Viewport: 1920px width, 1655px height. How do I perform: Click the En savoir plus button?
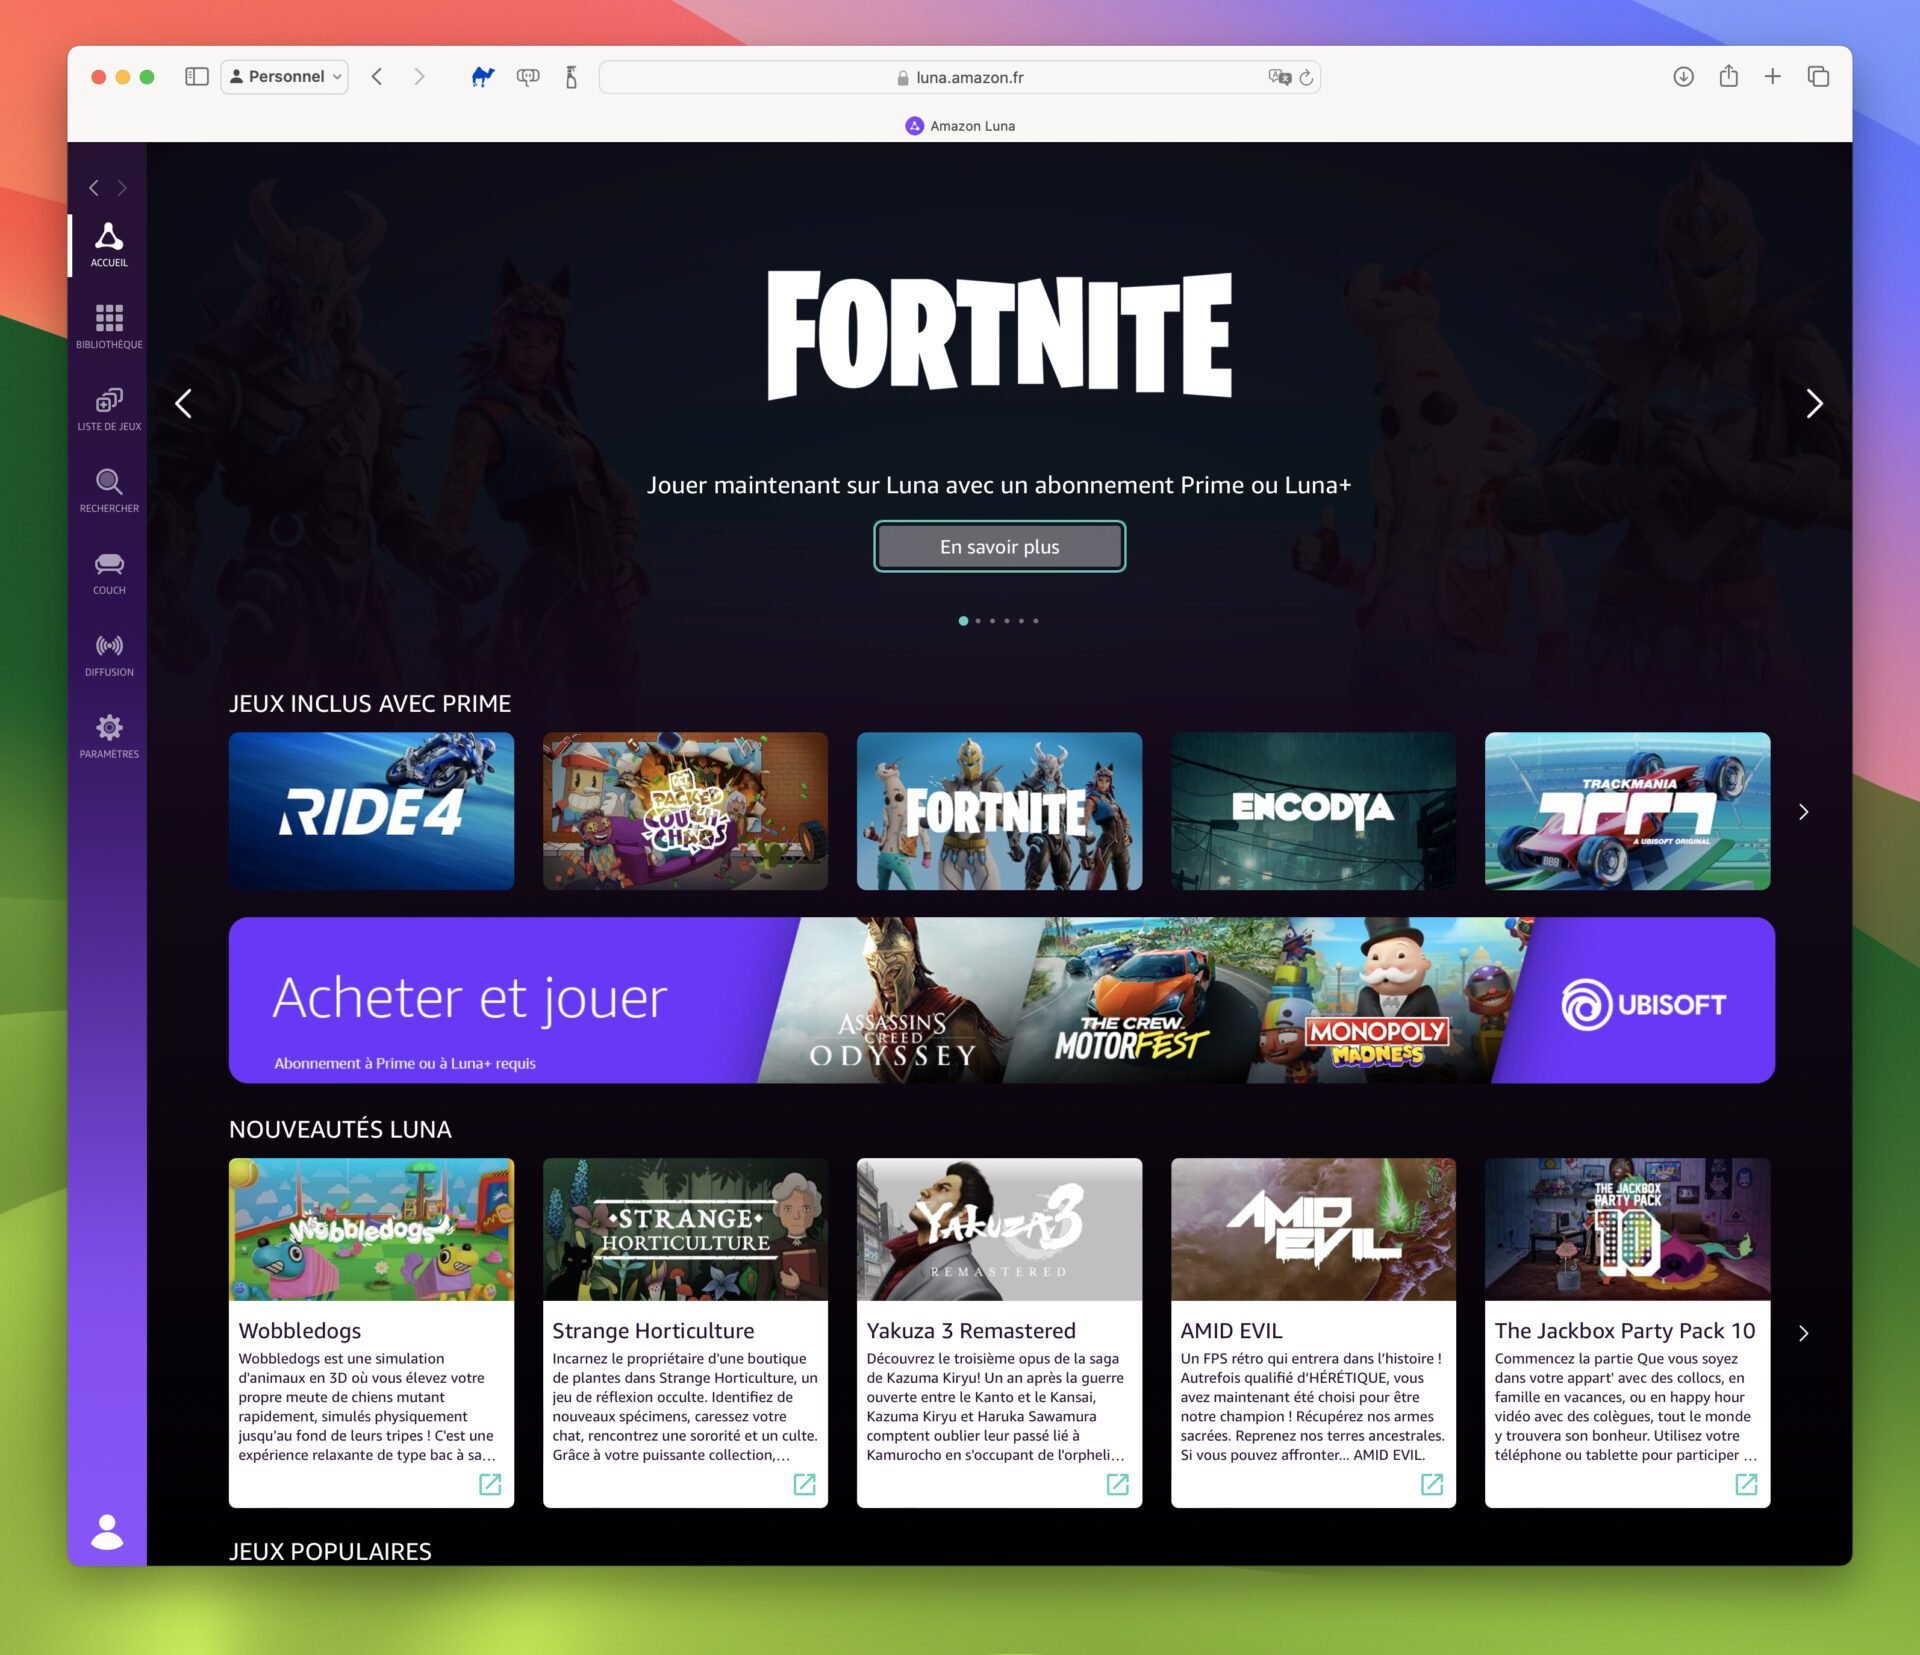999,547
